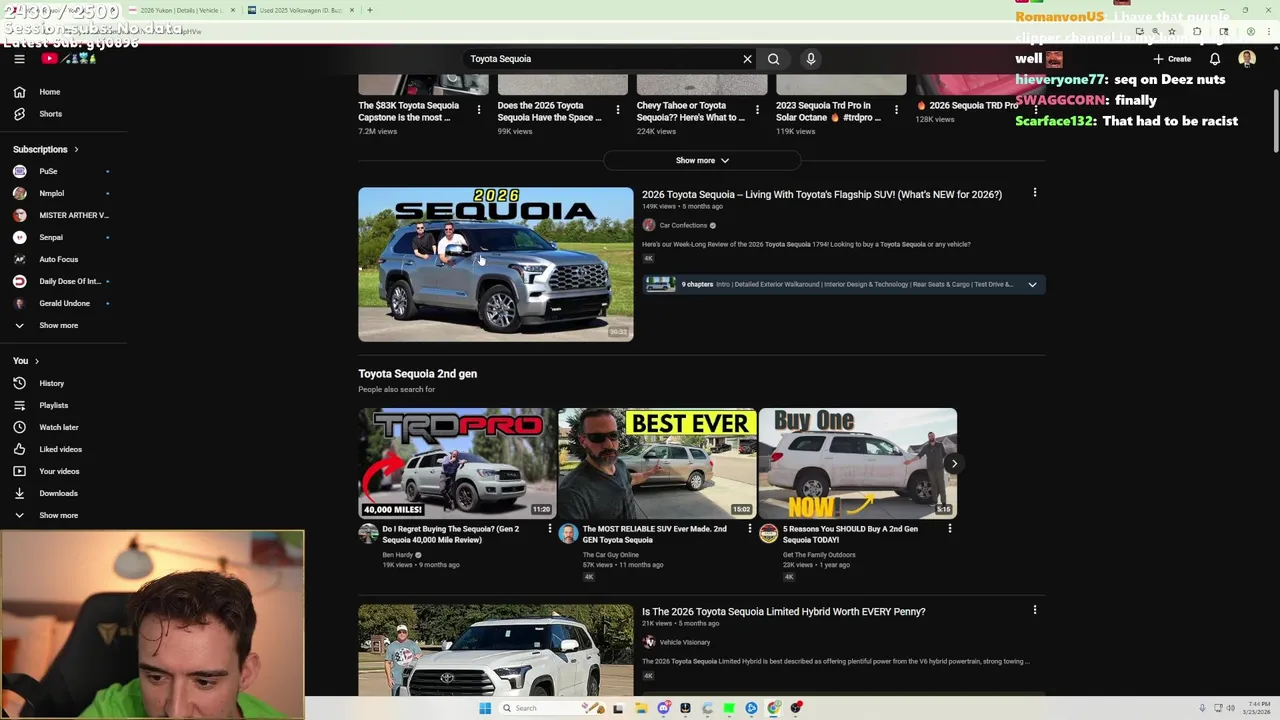Open '2026 Toyota Sequoia – Living With' title

(x=821, y=194)
